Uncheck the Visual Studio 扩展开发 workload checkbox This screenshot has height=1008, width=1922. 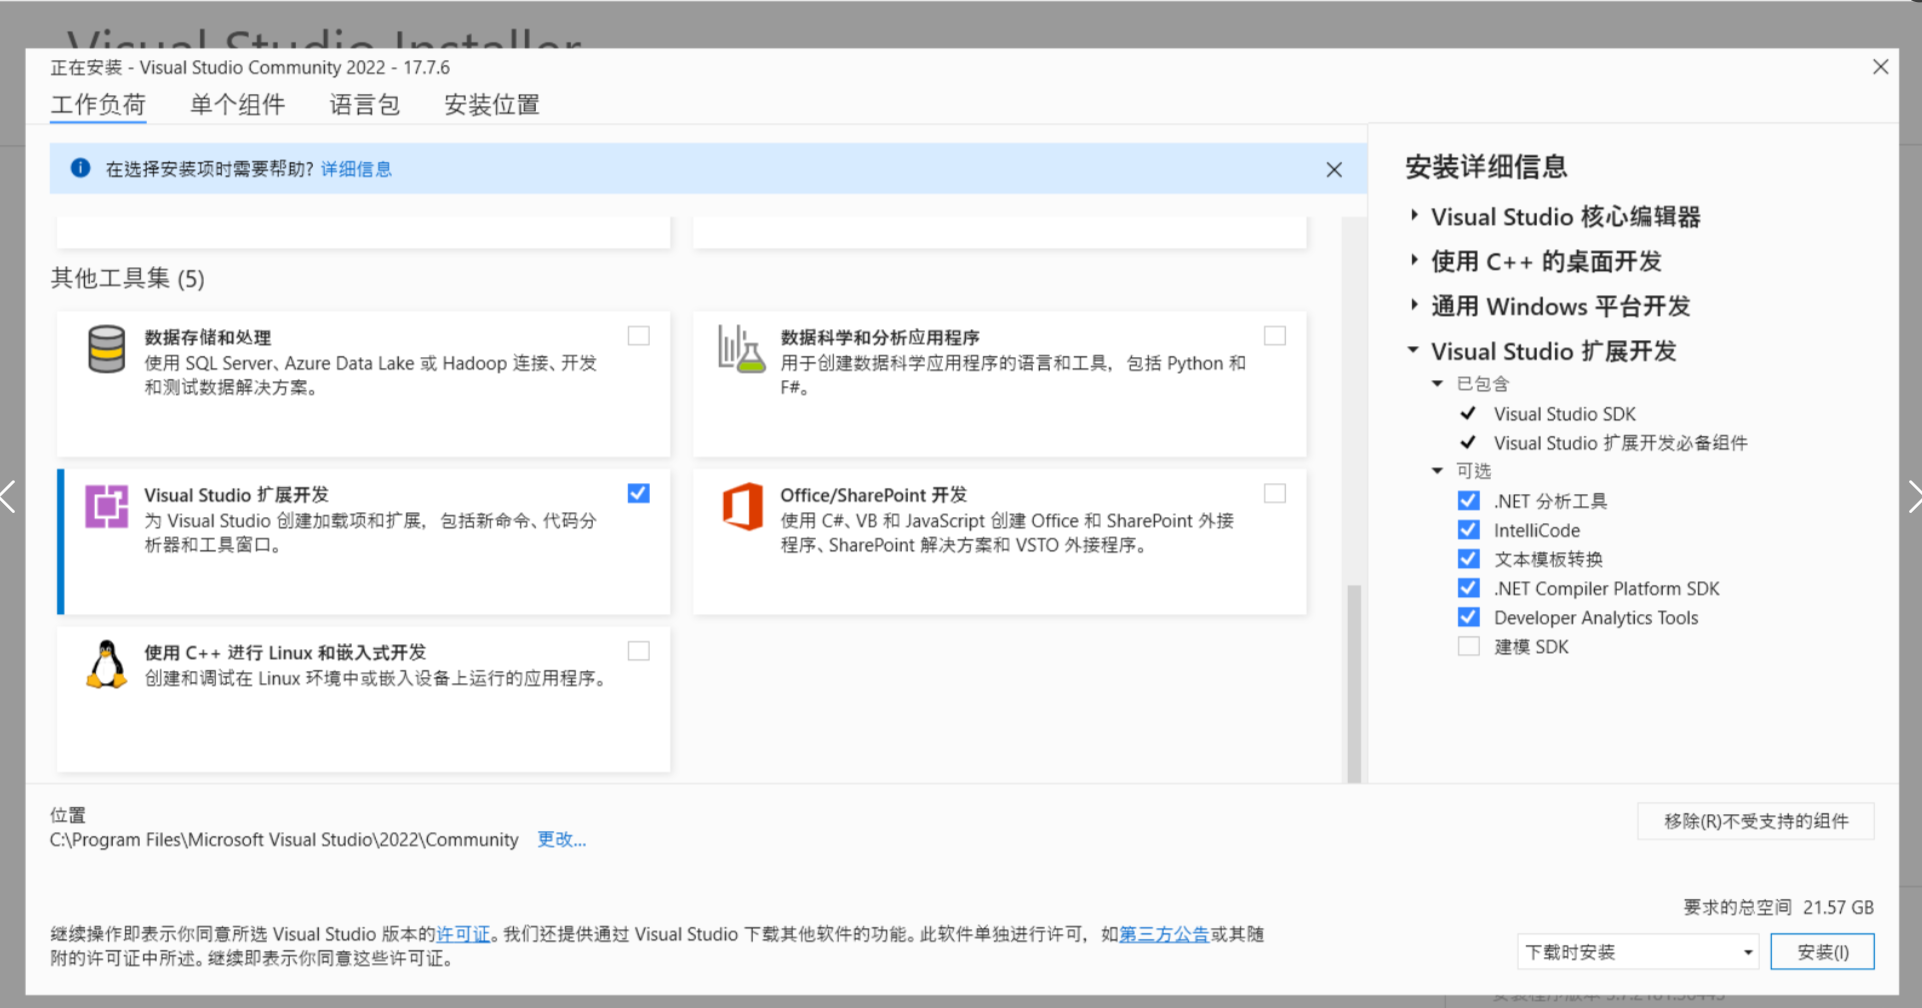click(x=638, y=493)
